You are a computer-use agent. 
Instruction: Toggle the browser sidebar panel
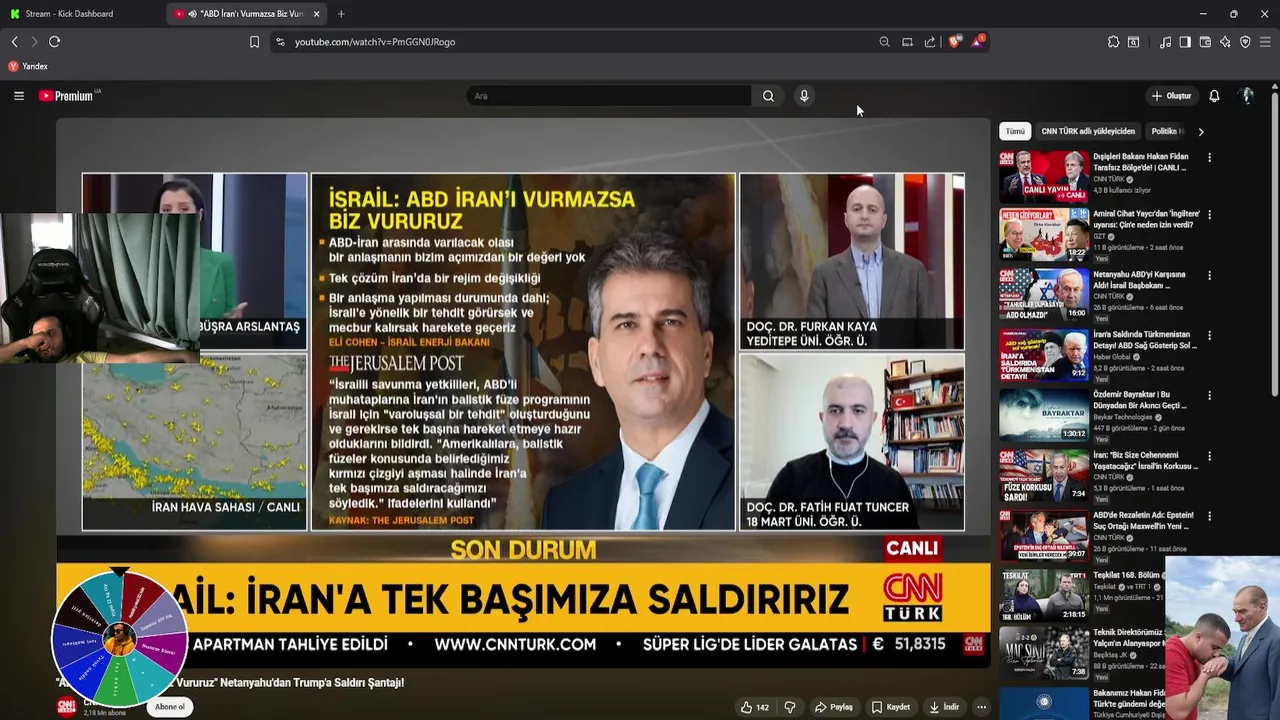[x=1185, y=42]
